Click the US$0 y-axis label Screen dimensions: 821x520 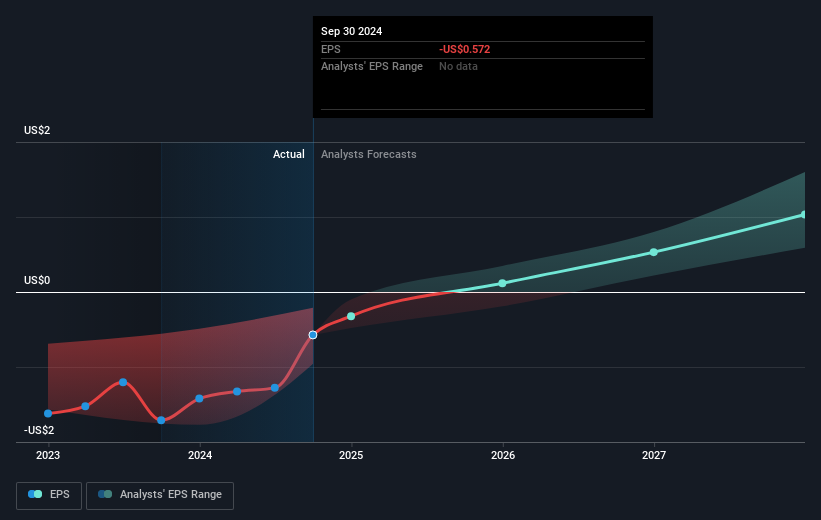[37, 280]
